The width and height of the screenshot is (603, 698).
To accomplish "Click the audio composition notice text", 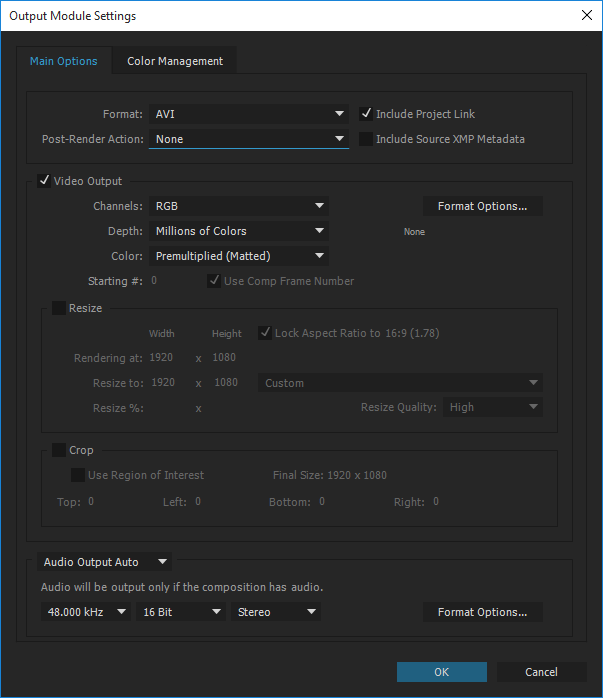I will (x=182, y=587).
